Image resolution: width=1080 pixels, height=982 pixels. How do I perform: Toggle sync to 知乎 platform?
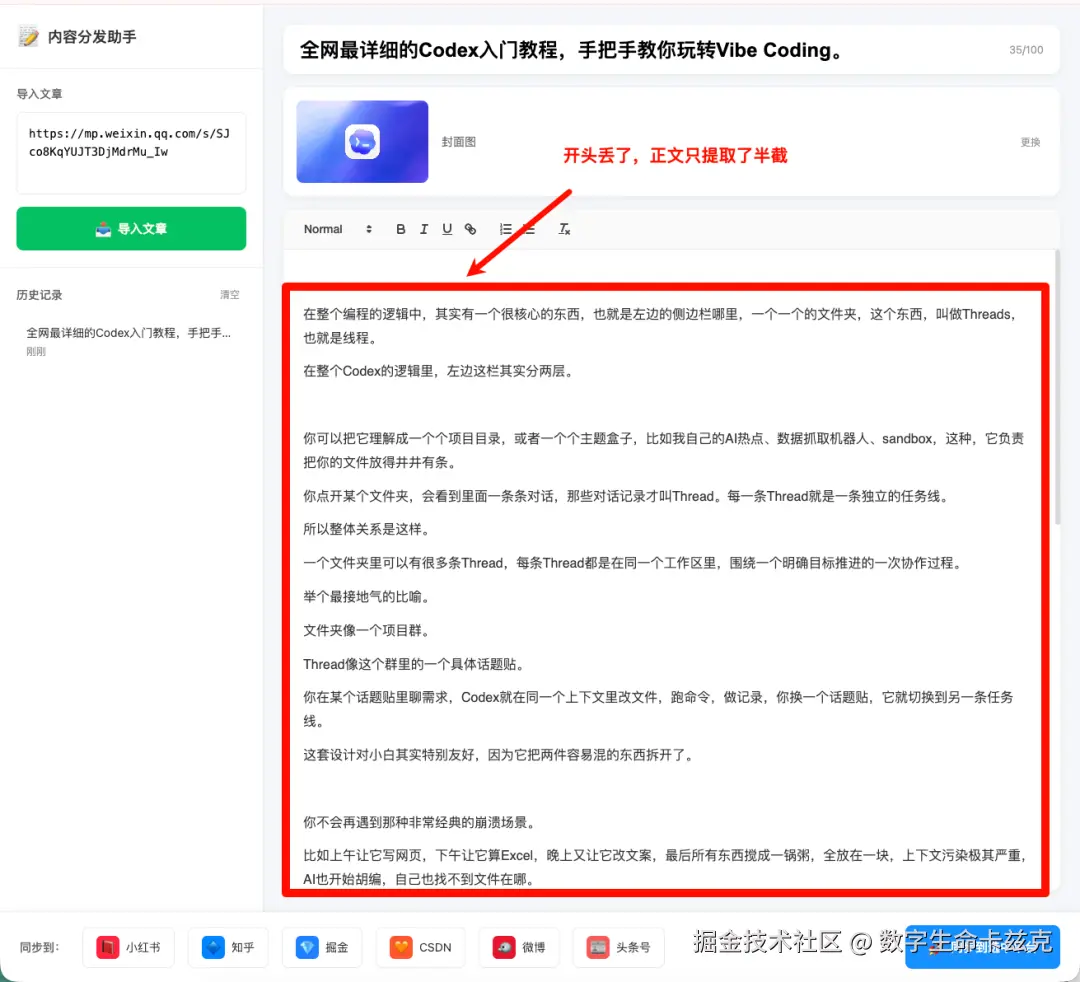pos(228,946)
